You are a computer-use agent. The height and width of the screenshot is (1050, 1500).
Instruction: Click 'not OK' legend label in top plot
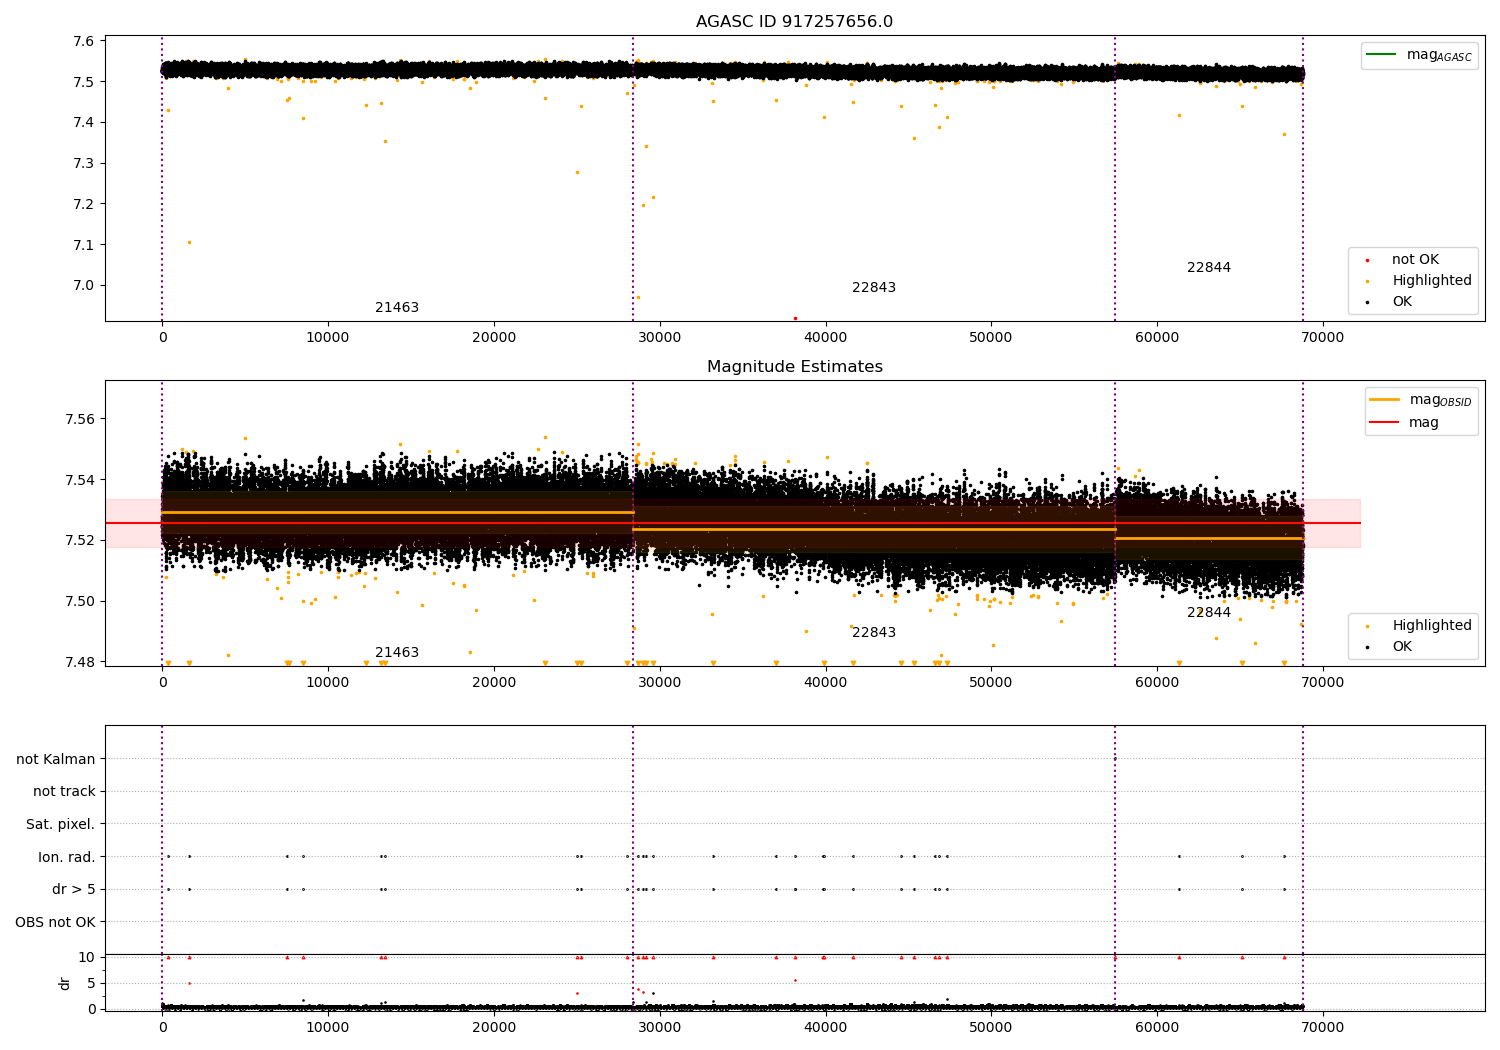point(1415,260)
